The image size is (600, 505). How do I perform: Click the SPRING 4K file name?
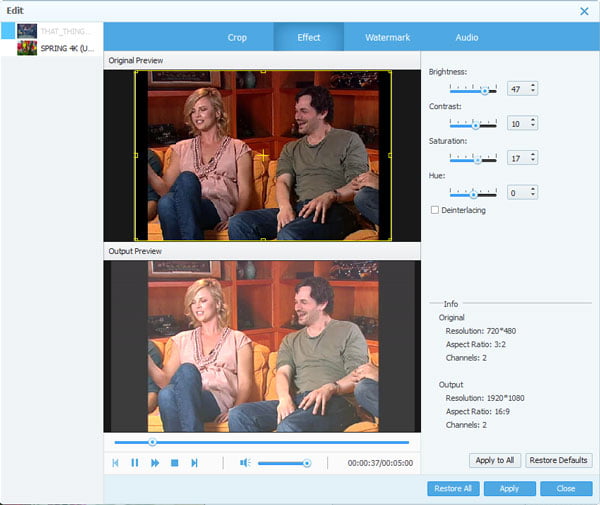click(67, 49)
